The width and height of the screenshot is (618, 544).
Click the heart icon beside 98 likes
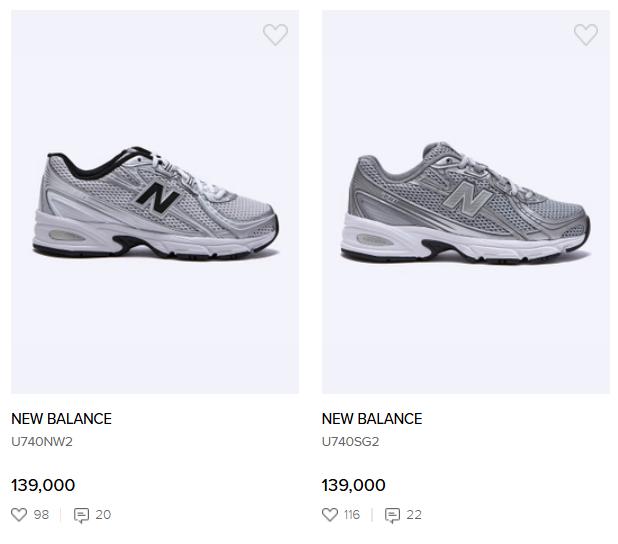coord(19,515)
